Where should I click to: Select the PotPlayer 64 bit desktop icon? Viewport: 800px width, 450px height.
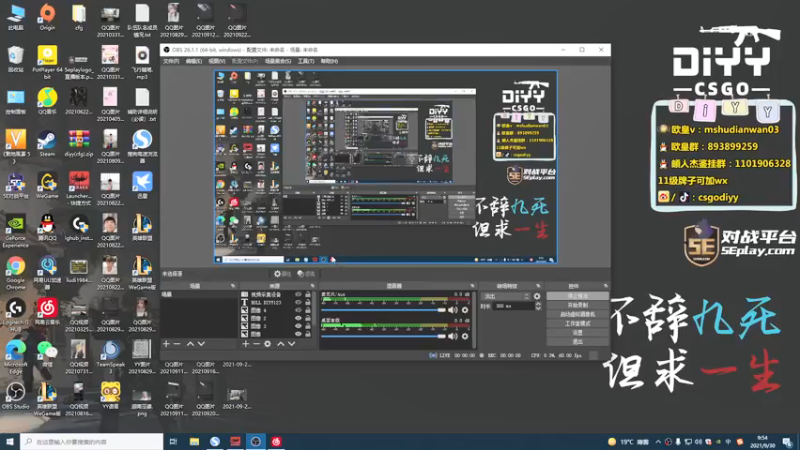(47, 62)
